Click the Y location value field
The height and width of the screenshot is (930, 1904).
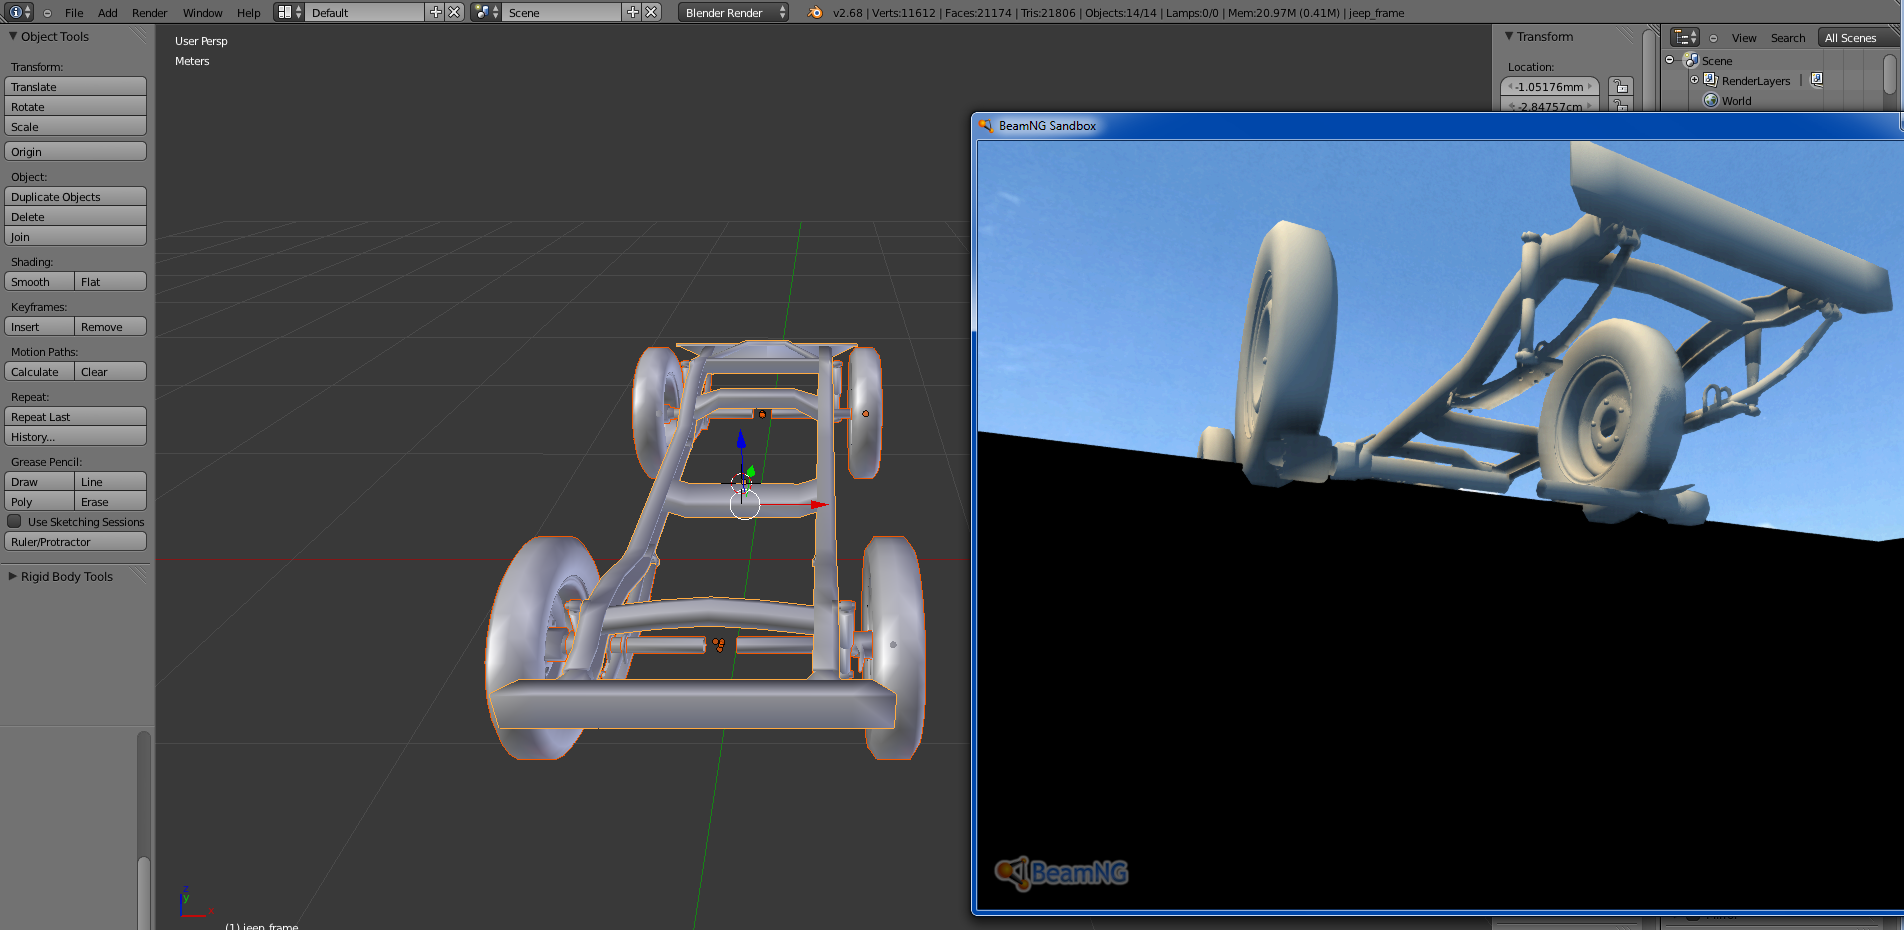click(x=1550, y=105)
